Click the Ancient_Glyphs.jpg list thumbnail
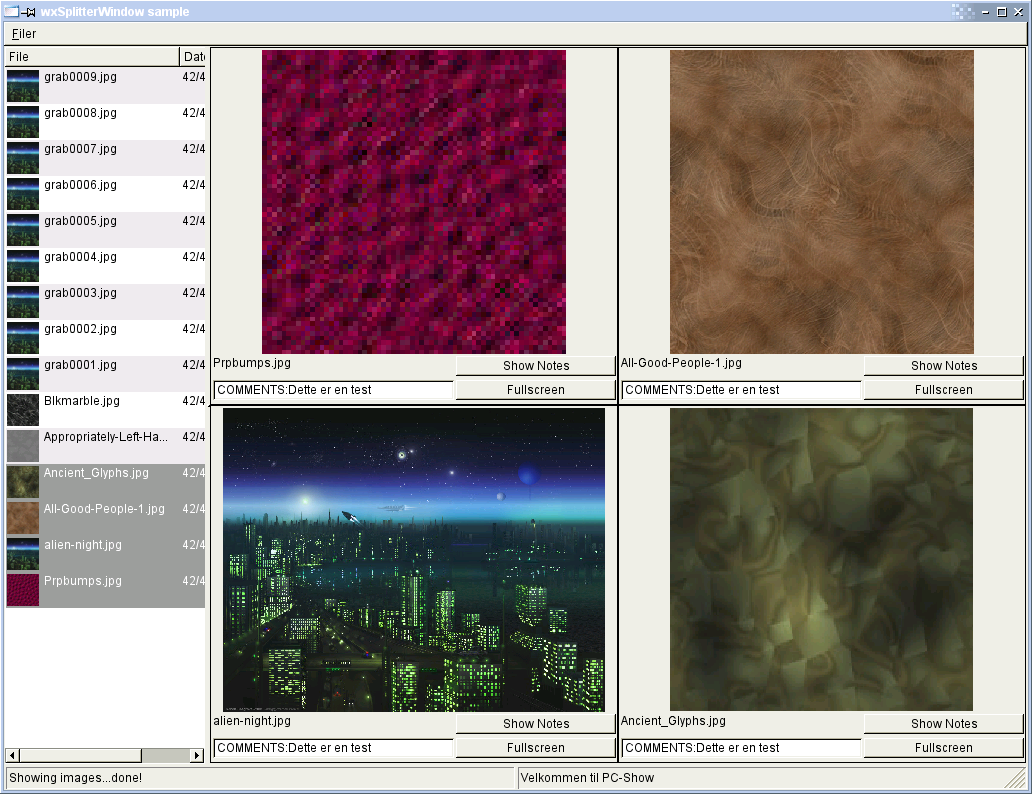Image resolution: width=1032 pixels, height=794 pixels. 23,481
